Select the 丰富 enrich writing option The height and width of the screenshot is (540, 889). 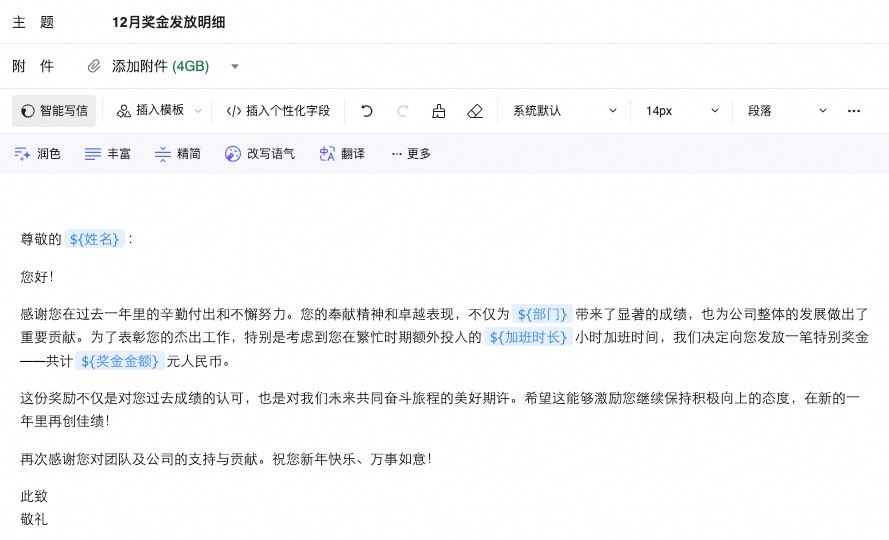click(108, 154)
